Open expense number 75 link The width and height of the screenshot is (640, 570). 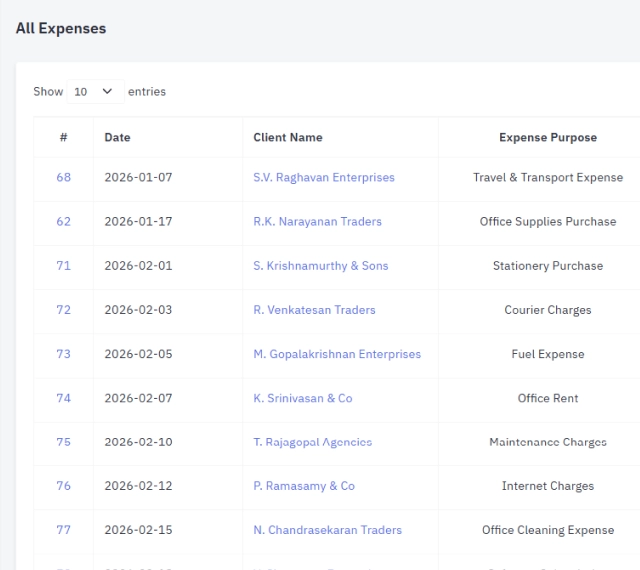pyautogui.click(x=64, y=442)
